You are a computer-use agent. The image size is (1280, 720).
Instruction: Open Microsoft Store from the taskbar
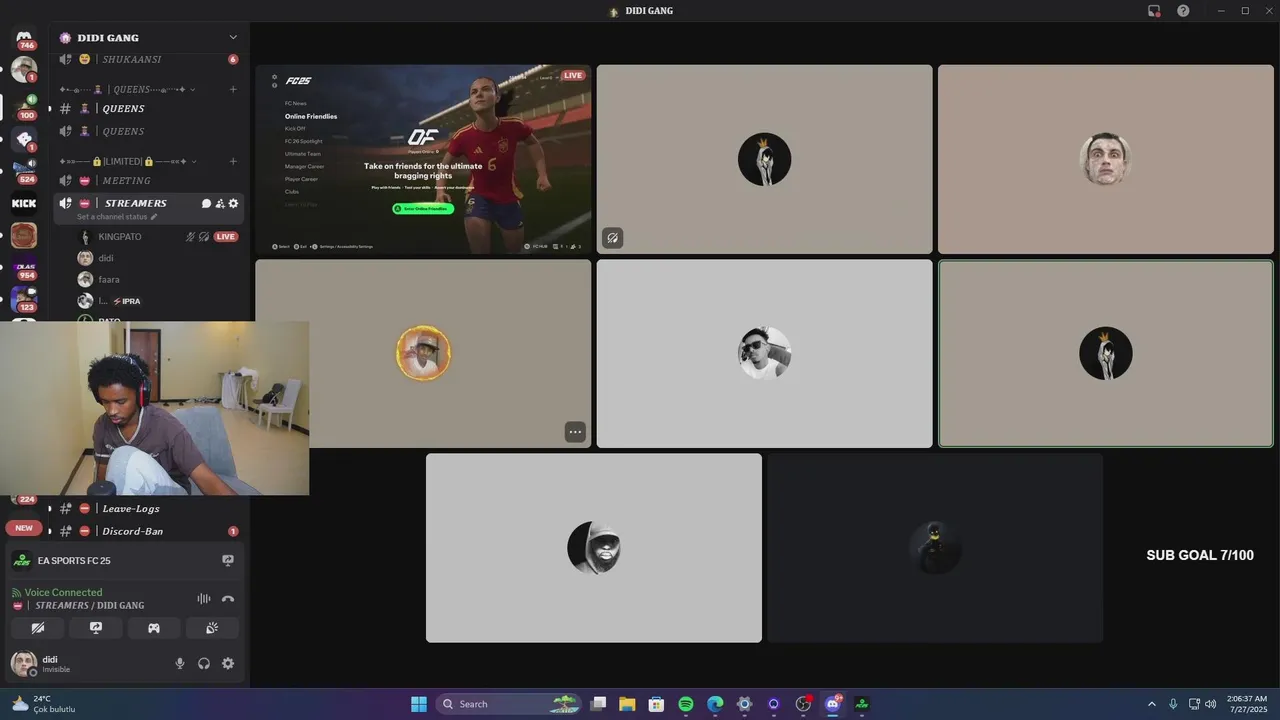tap(656, 704)
